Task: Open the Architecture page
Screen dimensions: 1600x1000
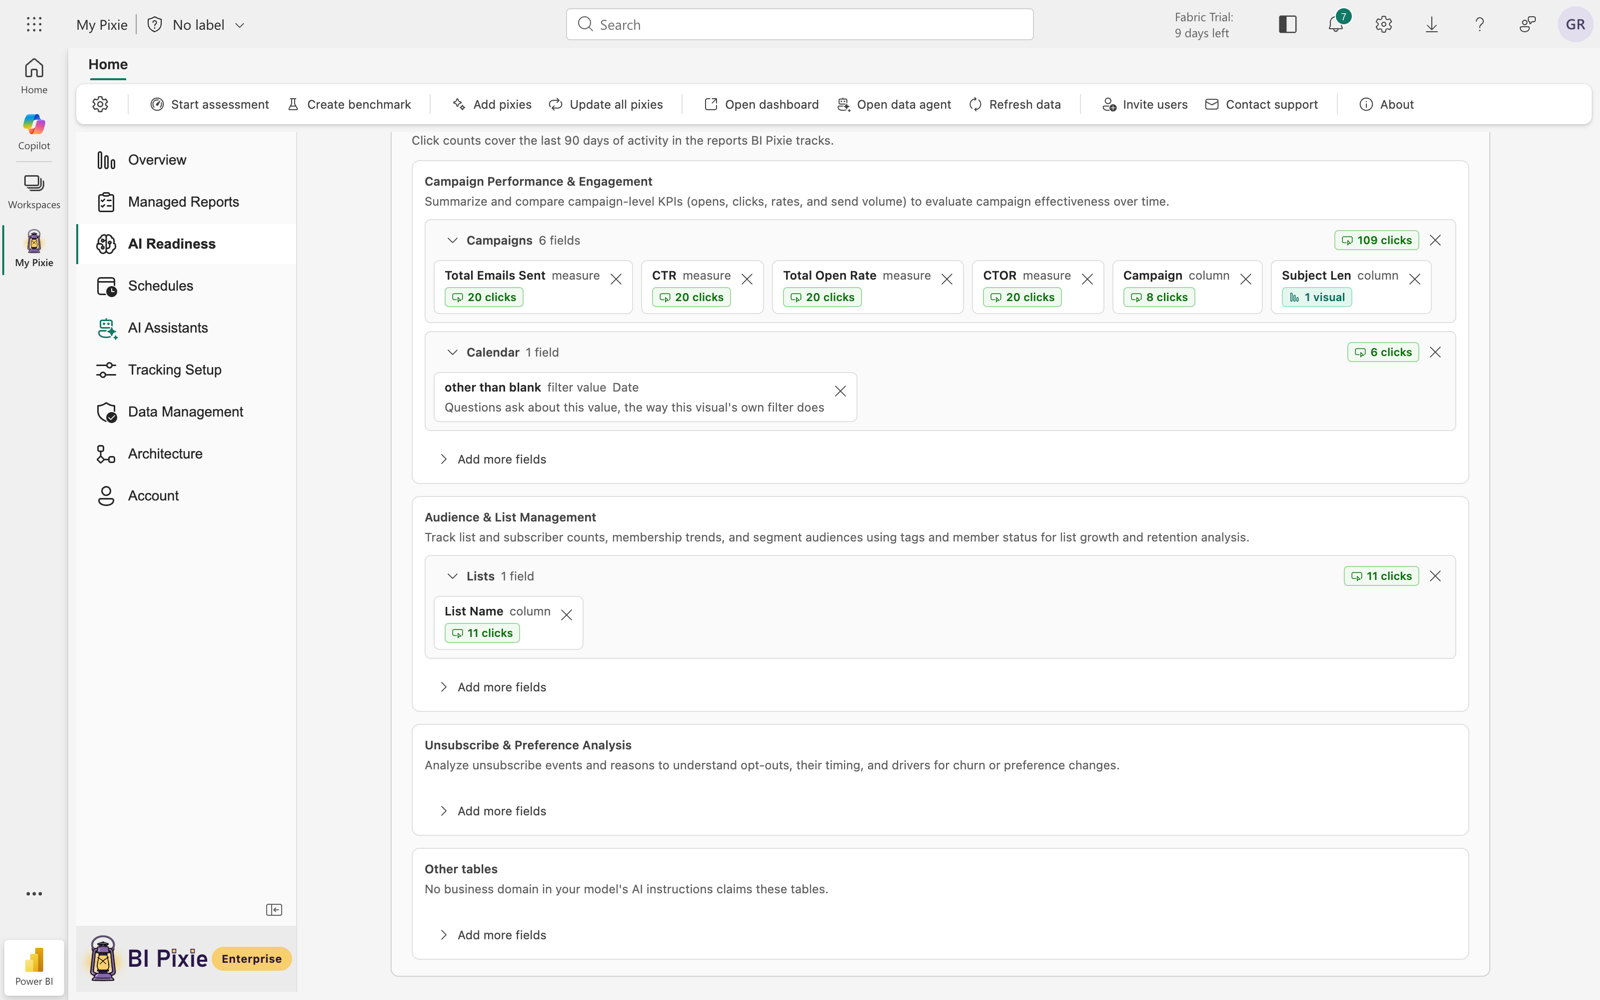Action: coord(186,454)
